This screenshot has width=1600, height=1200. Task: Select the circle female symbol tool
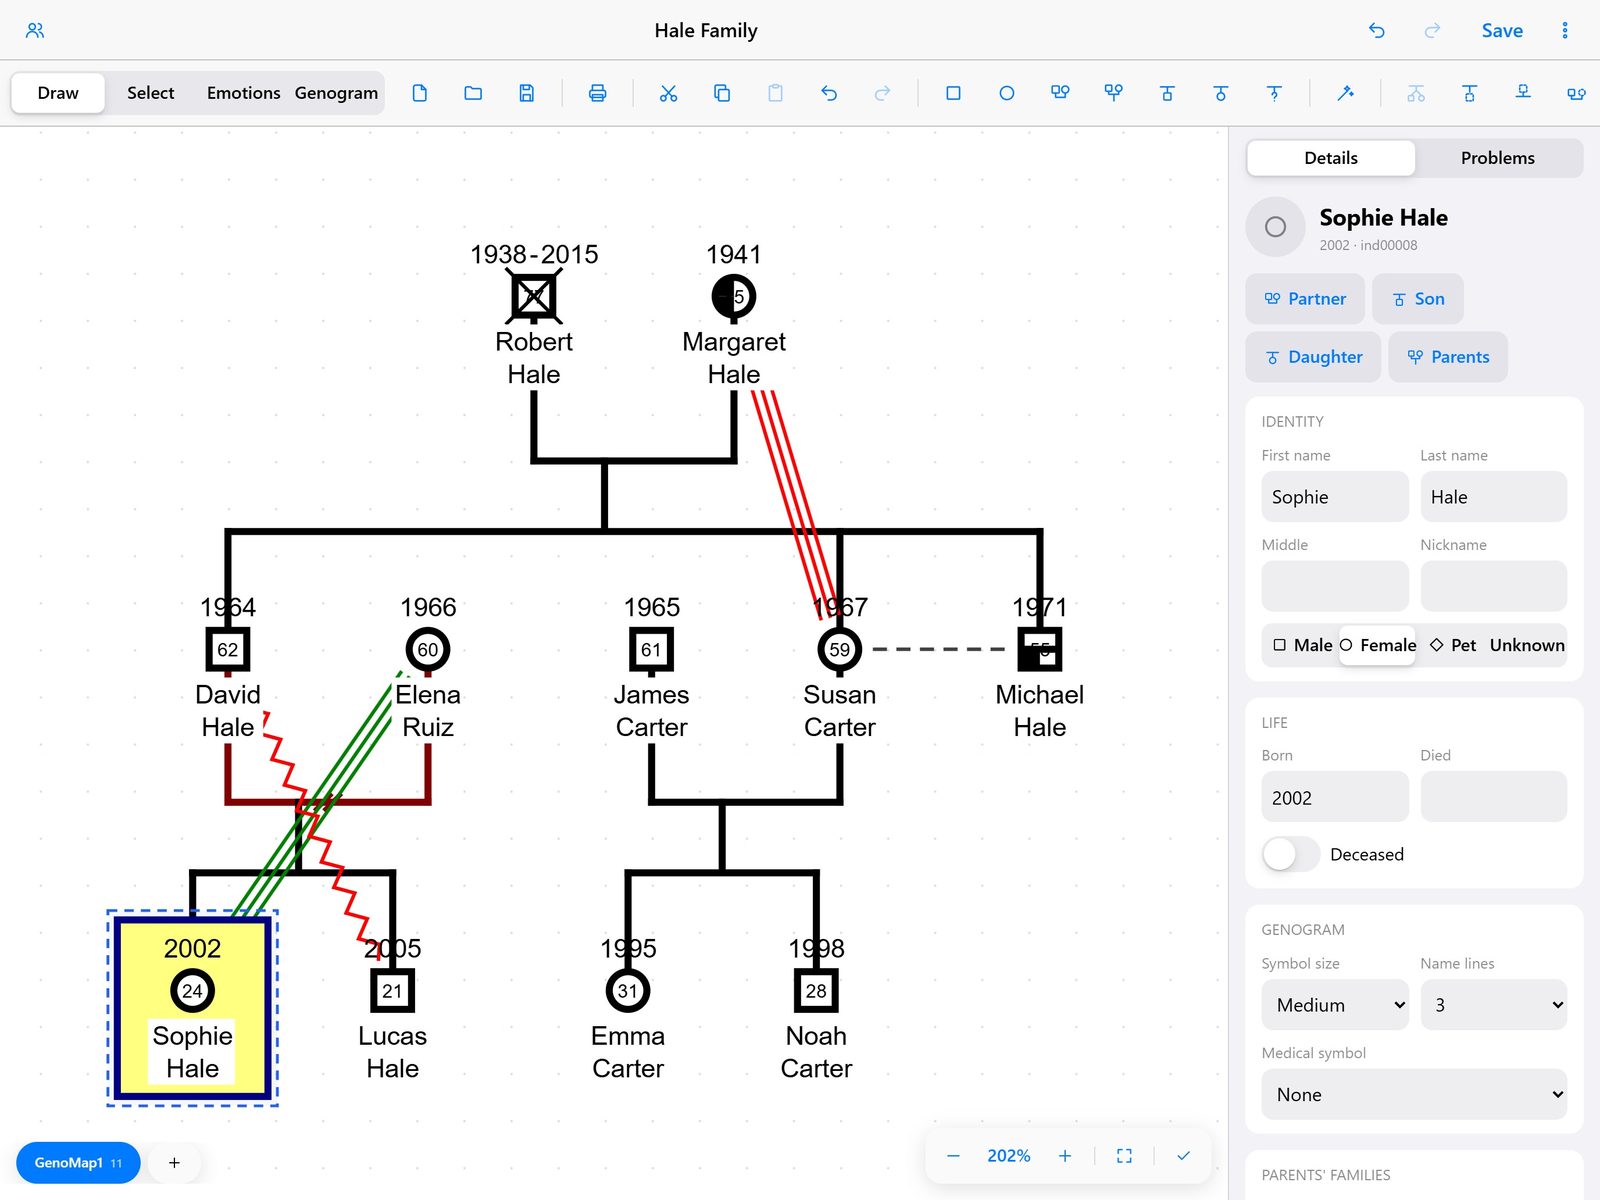[1007, 93]
